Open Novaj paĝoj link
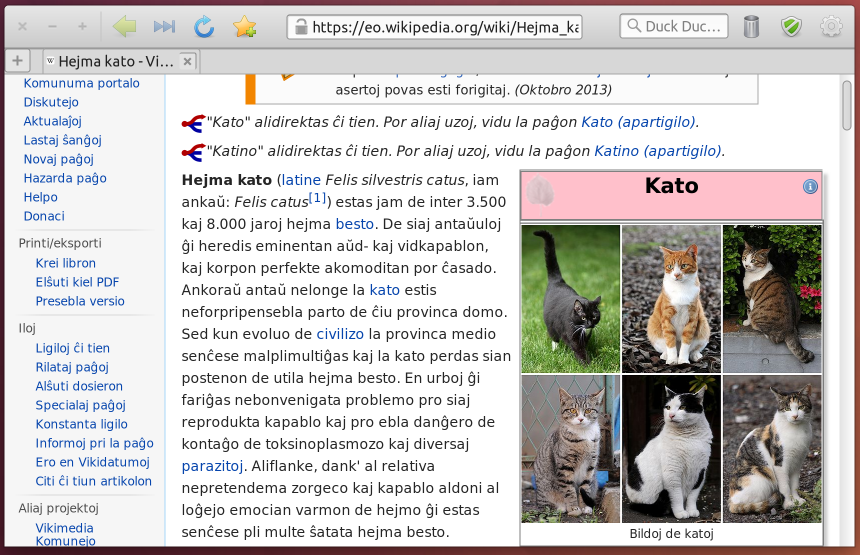 pos(59,159)
